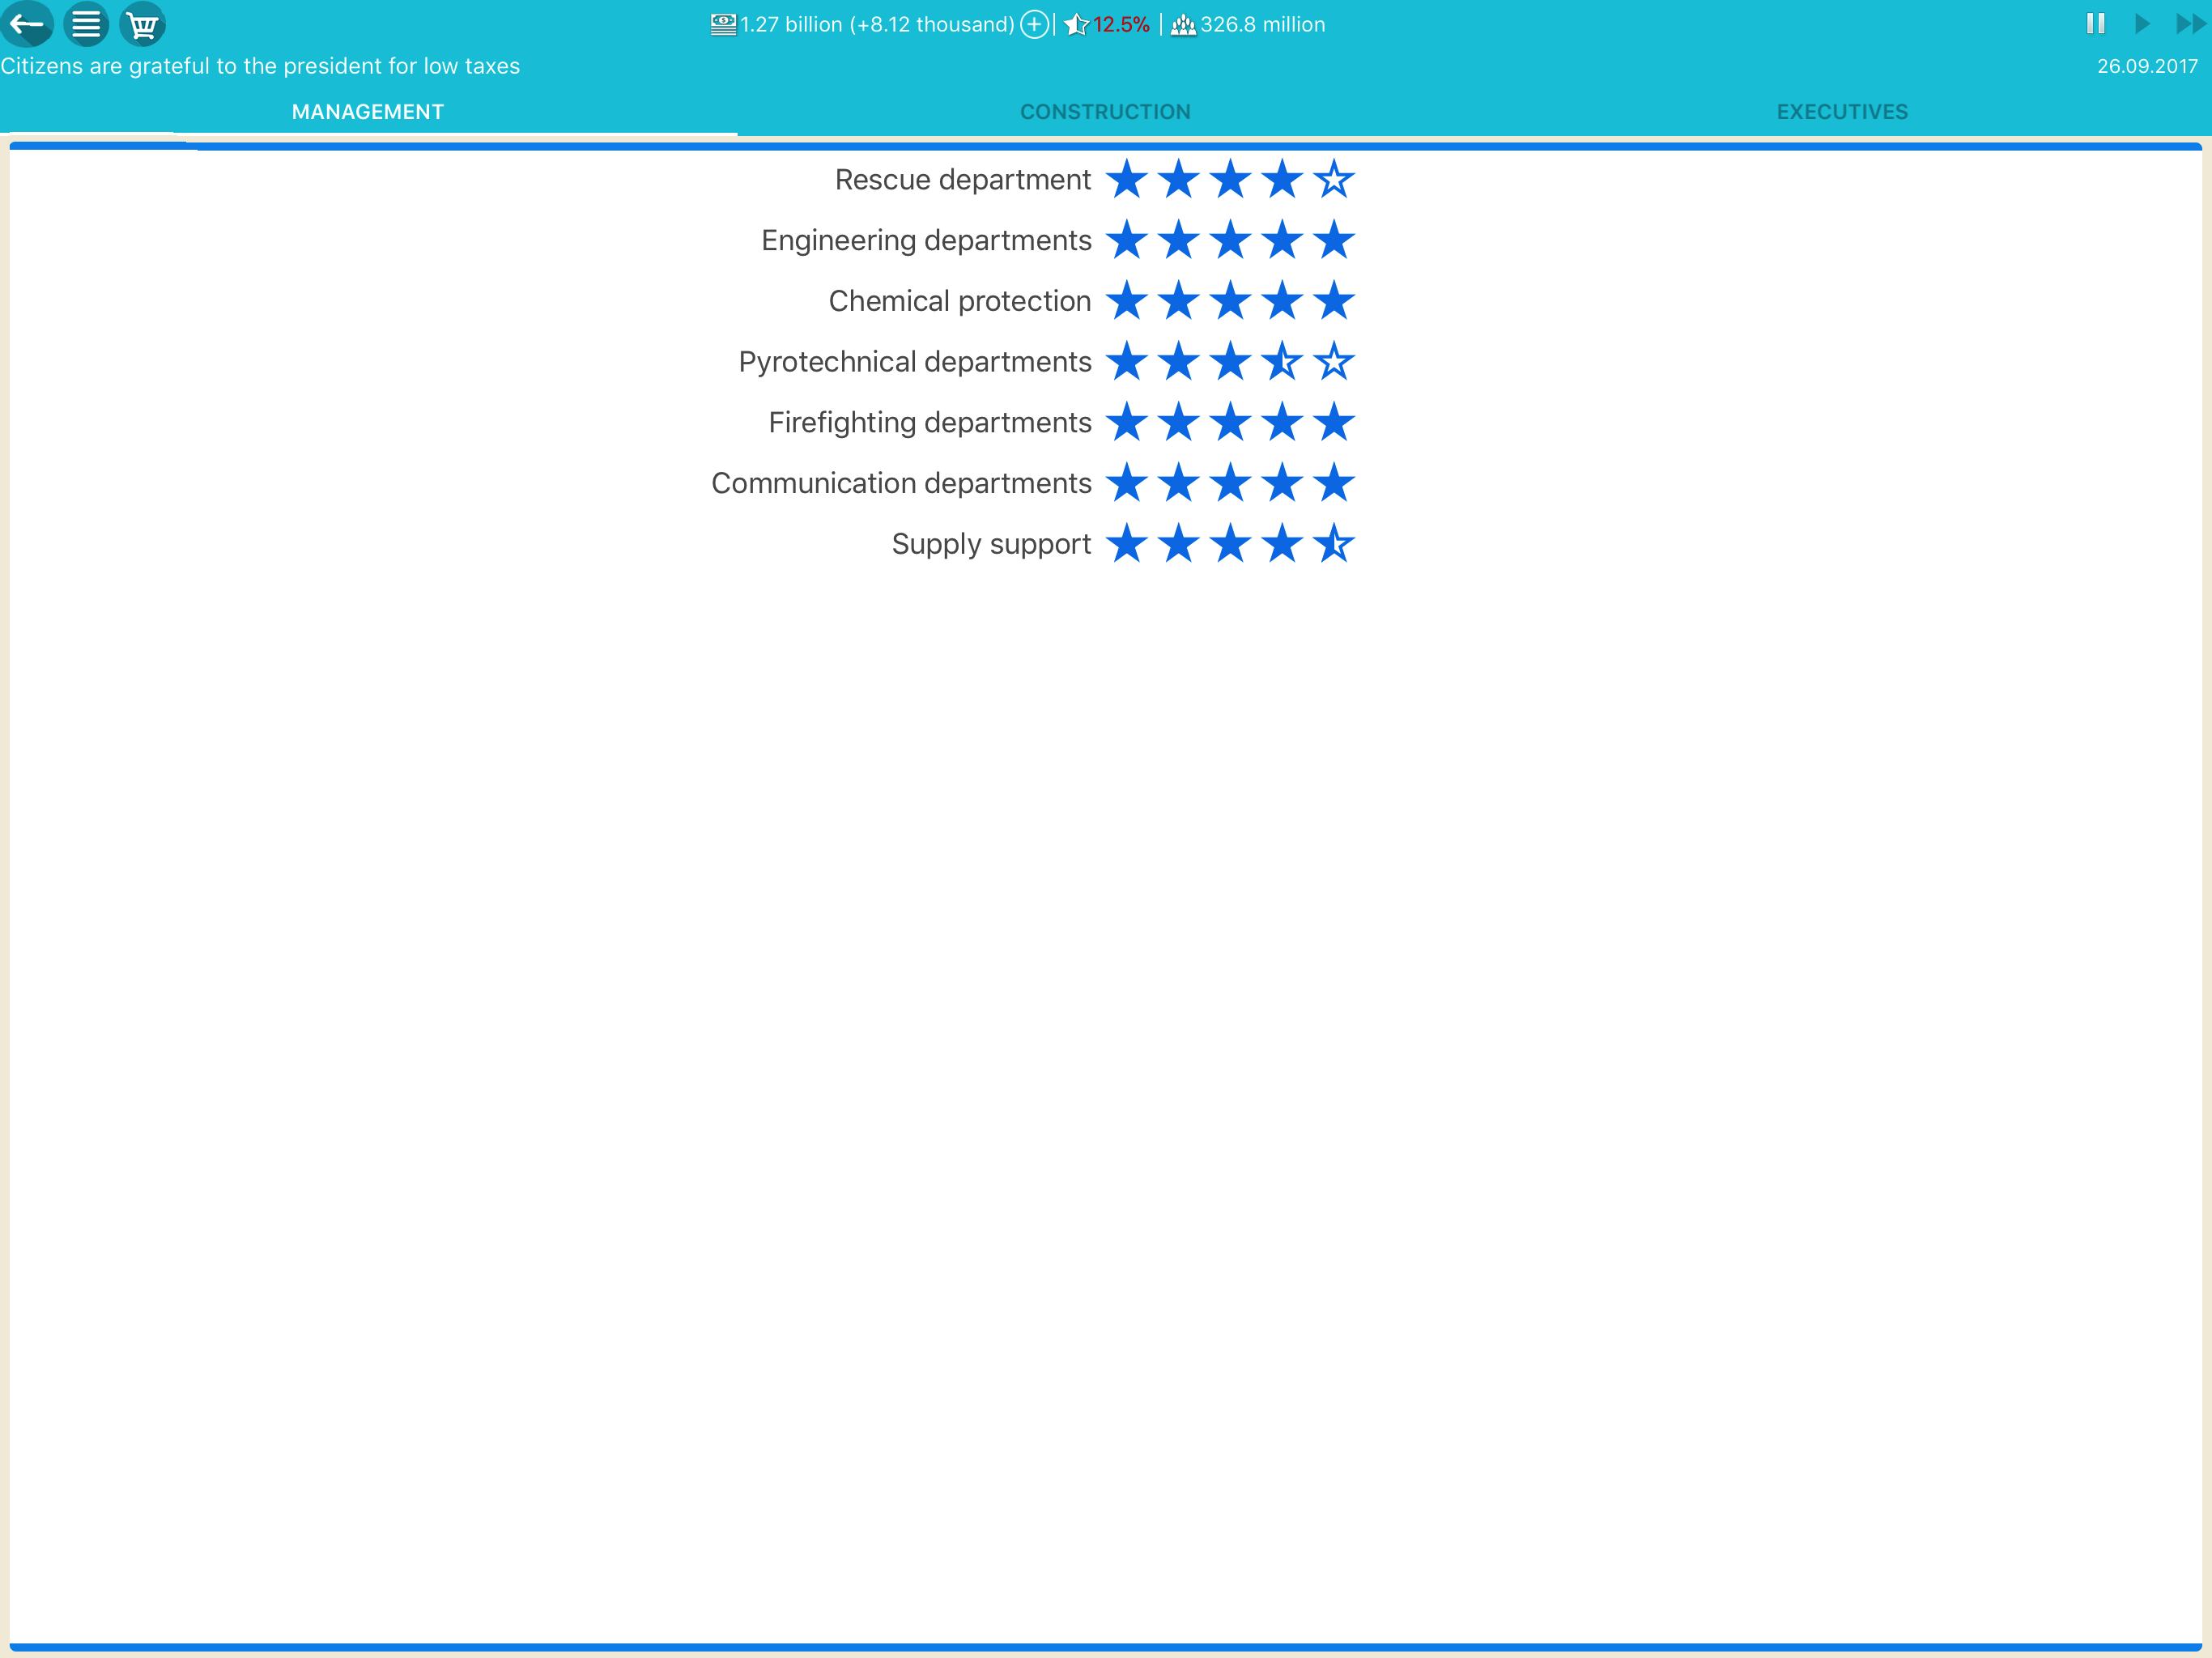This screenshot has height=1658, width=2212.
Task: Click the money banknote icon
Action: pyautogui.click(x=723, y=24)
